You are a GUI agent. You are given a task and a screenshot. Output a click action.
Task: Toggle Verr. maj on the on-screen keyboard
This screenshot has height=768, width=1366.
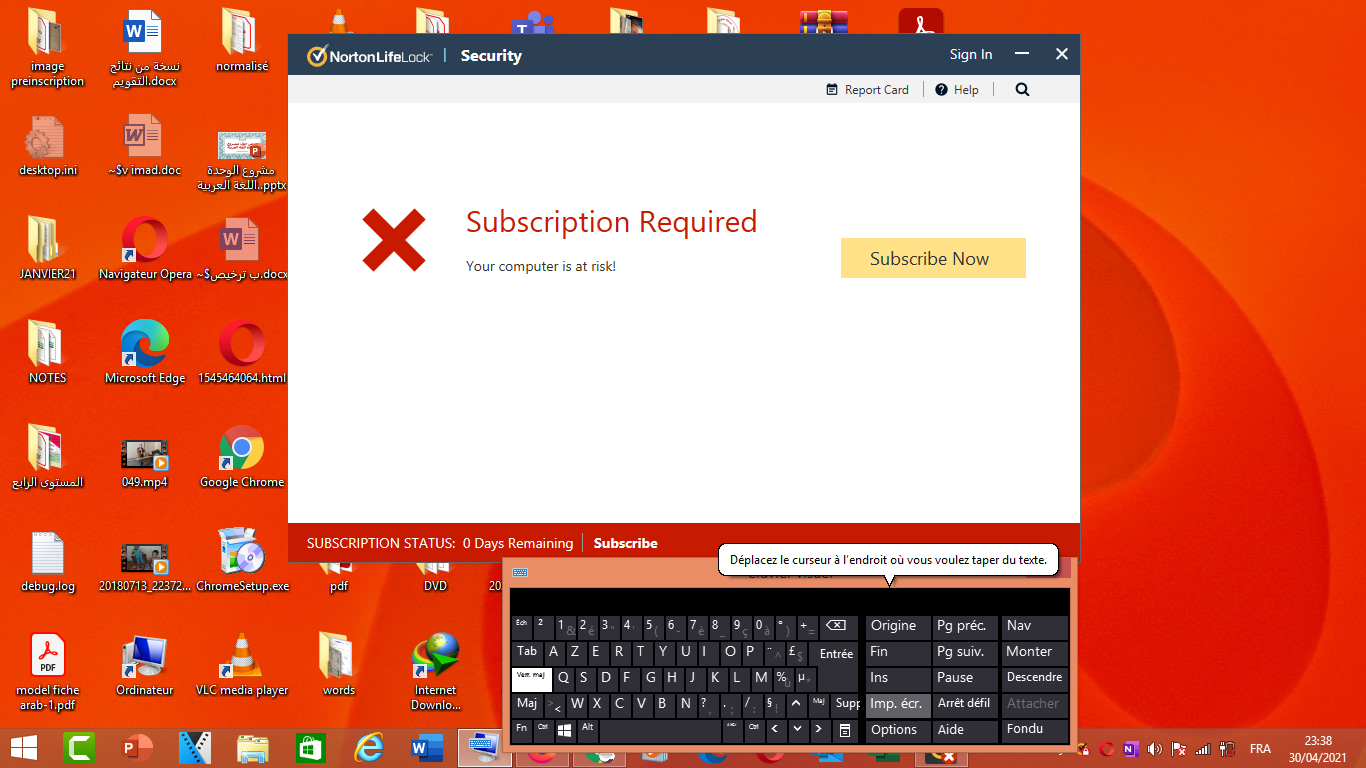[x=532, y=680]
